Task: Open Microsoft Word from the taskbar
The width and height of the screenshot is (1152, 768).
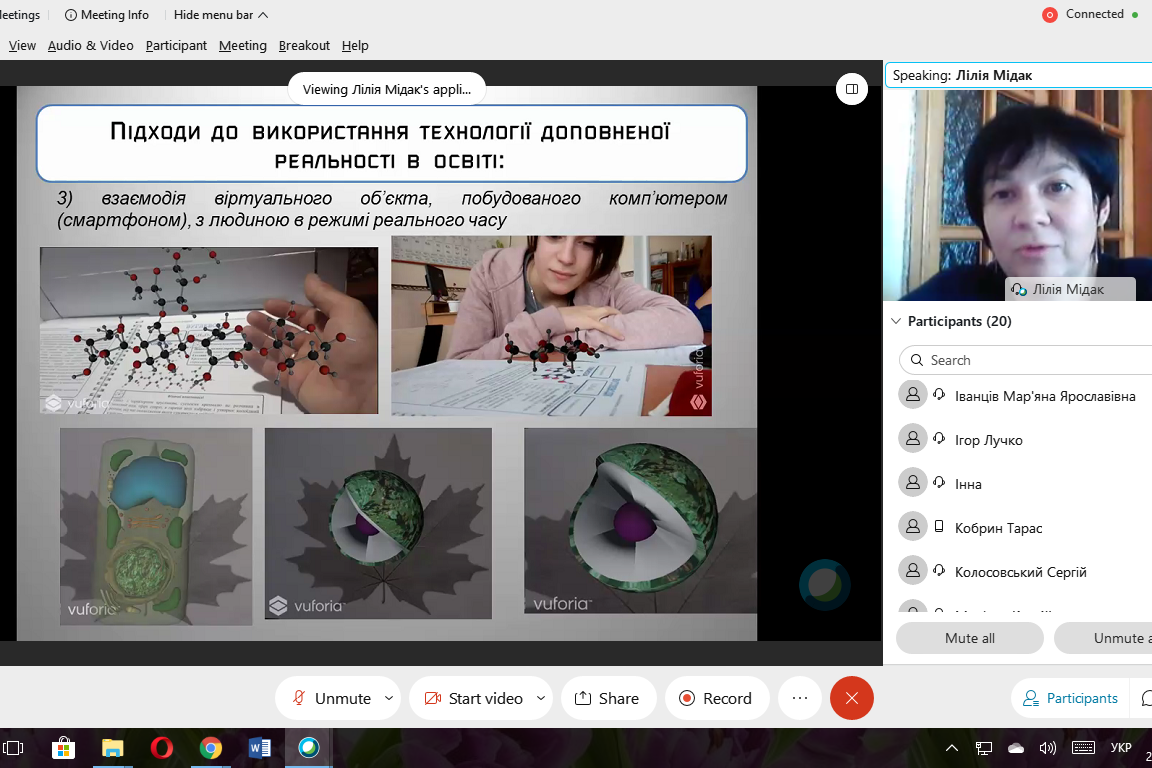Action: click(259, 748)
